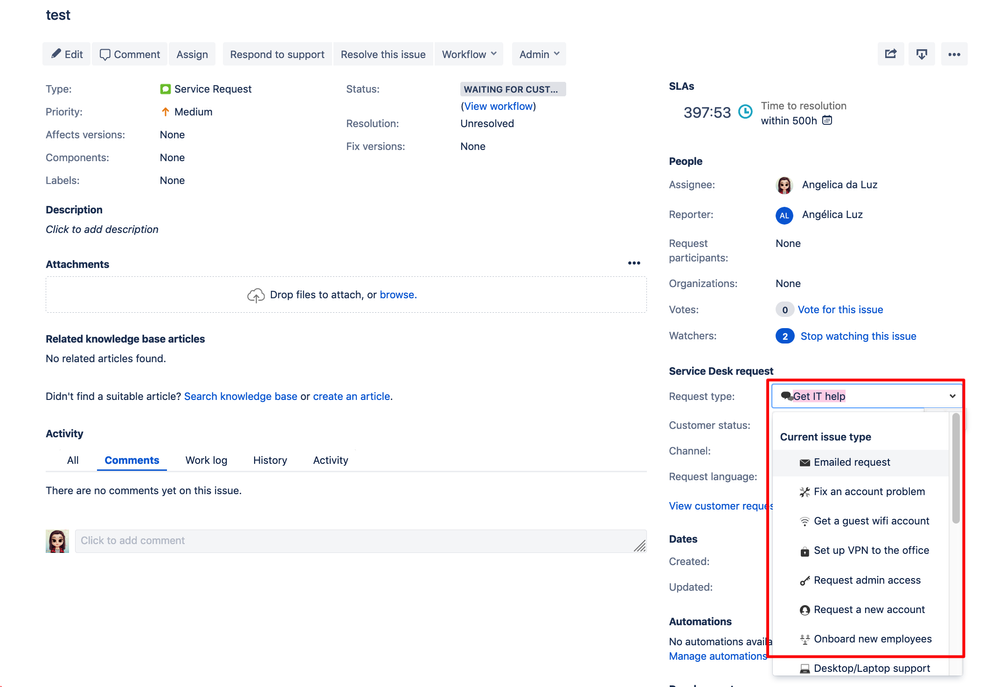Viewport: 999px width, 687px height.
Task: Click create an article link
Action: pos(351,396)
